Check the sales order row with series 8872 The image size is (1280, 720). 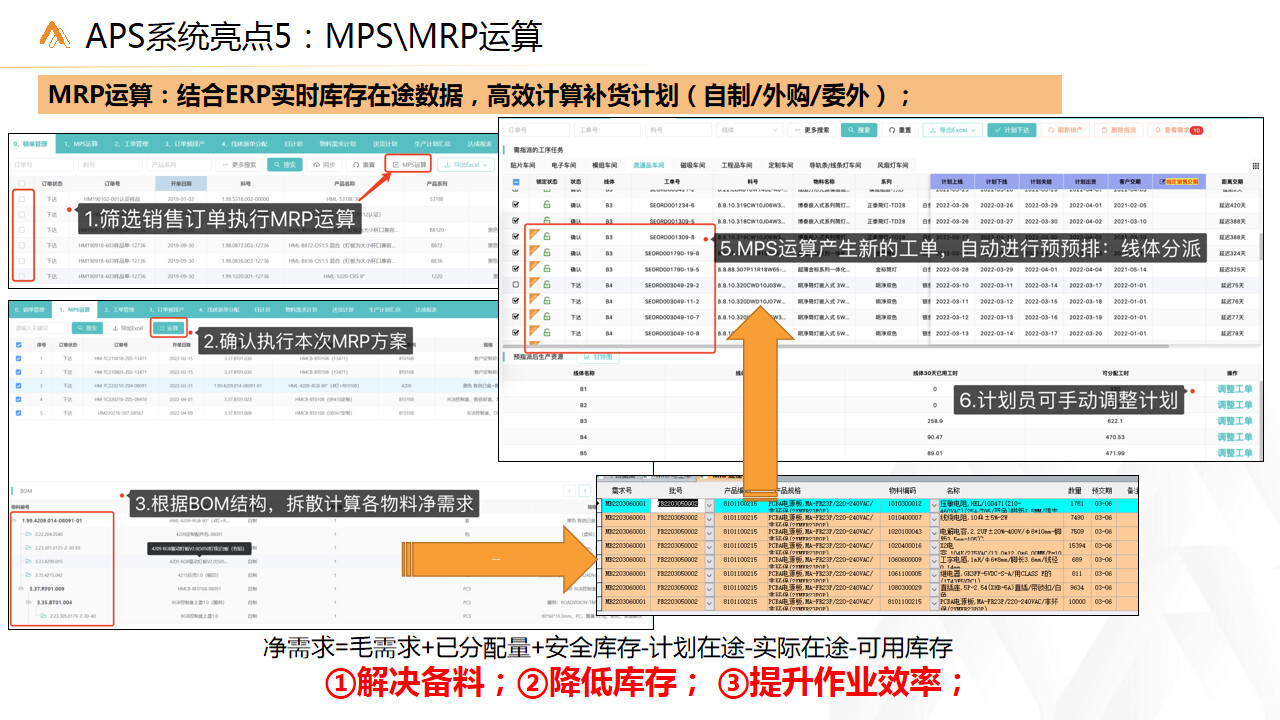point(22,244)
